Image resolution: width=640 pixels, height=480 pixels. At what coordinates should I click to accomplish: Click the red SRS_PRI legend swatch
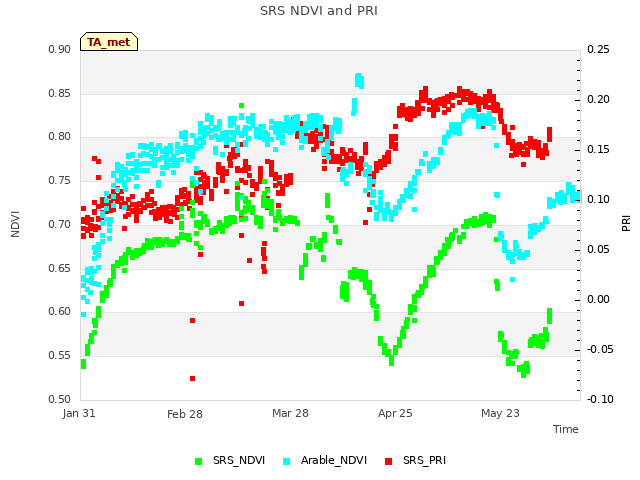pos(389,461)
